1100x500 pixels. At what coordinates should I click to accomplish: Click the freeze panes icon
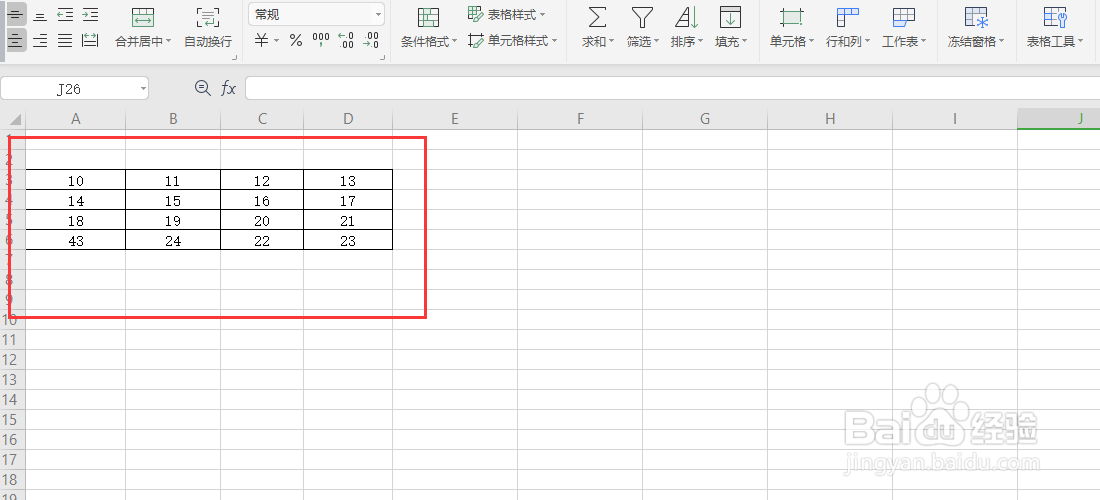click(x=976, y=18)
